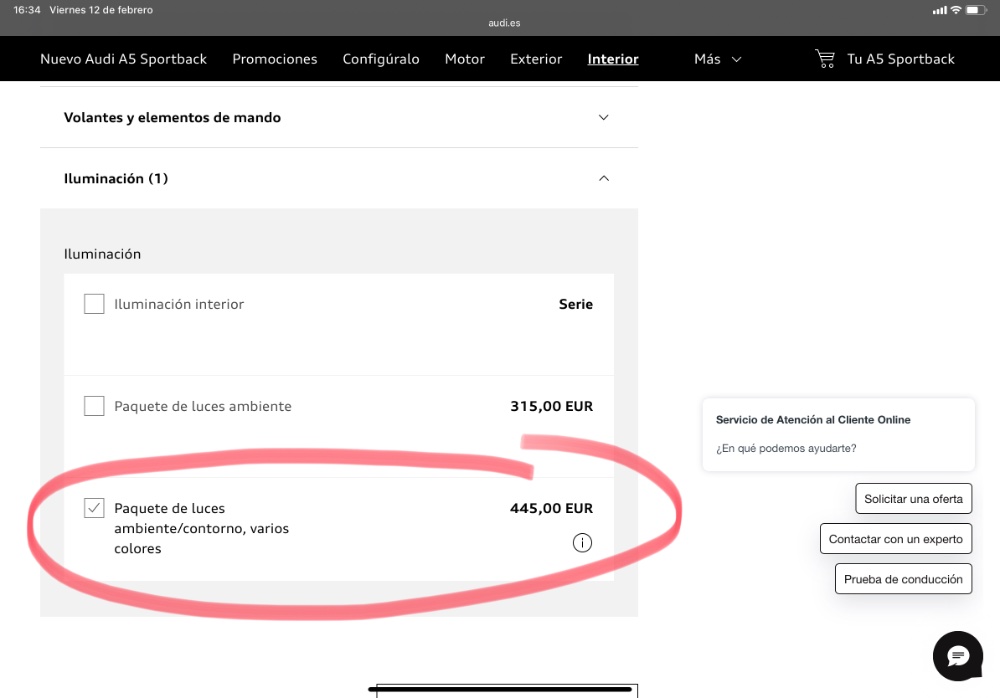Check the battery status icon

coord(976,10)
